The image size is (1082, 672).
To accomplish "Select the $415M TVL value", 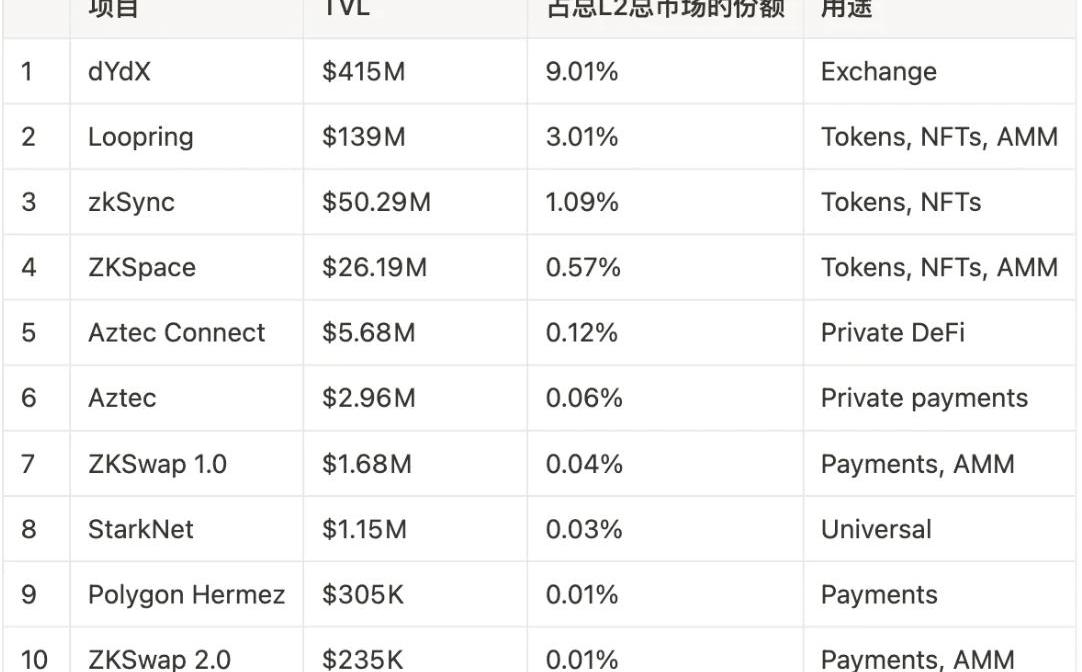I will click(x=363, y=72).
